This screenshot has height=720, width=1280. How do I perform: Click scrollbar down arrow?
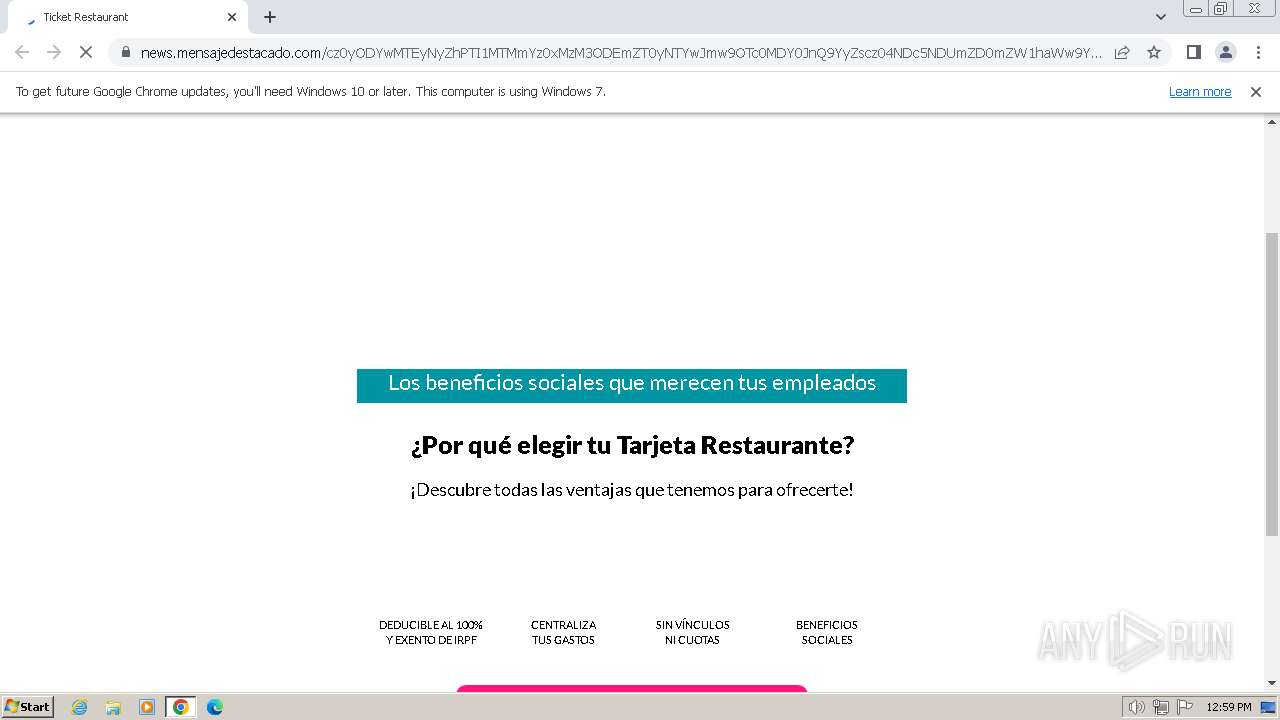tap(1272, 684)
